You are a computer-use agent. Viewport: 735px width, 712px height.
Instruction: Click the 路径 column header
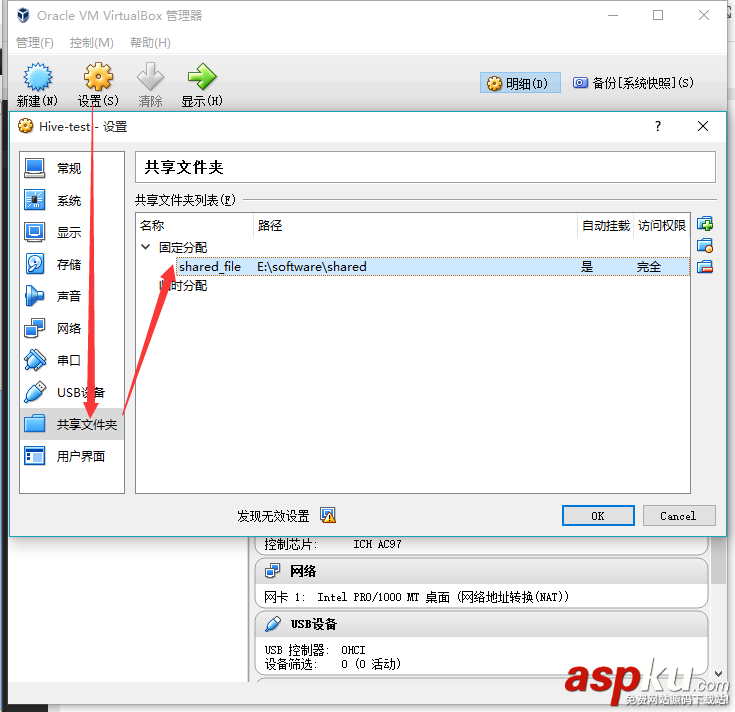click(415, 225)
